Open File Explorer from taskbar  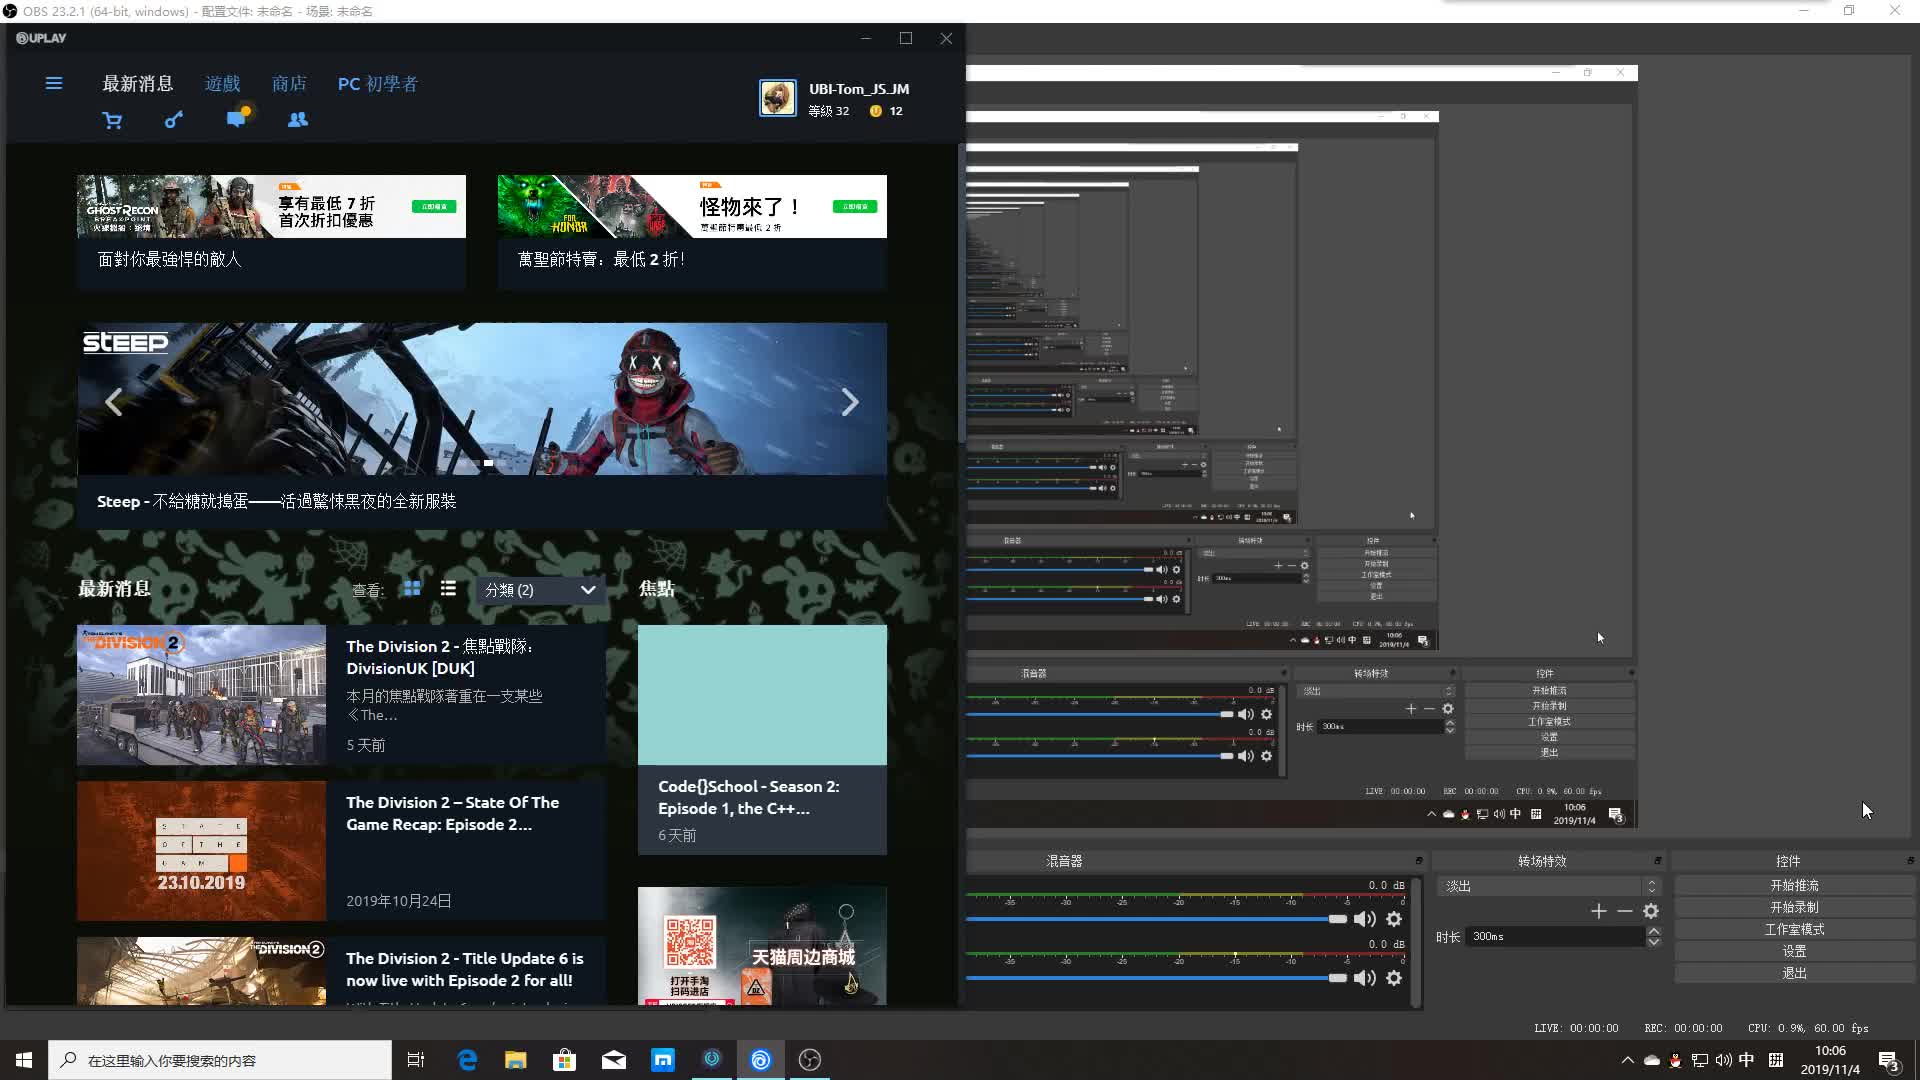point(516,1060)
